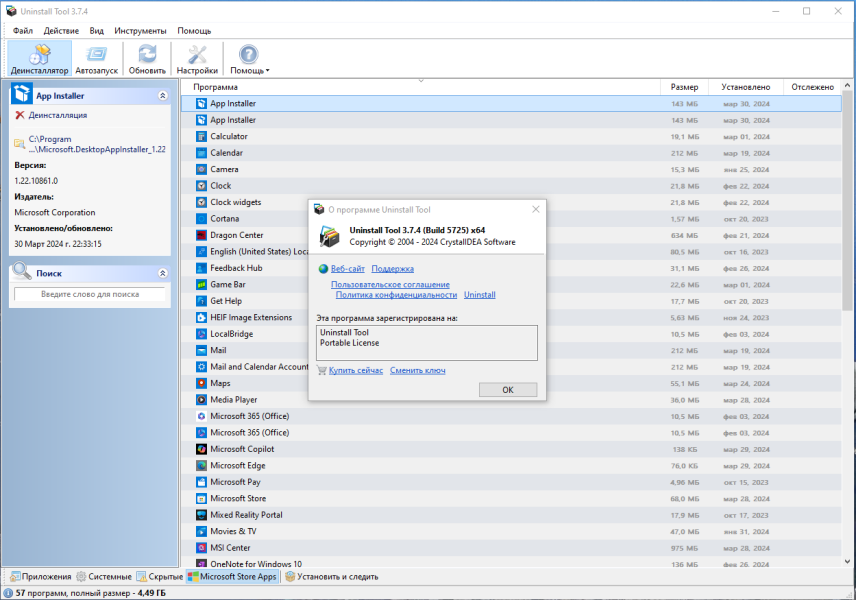Select the Calendar app icon
Screen dimensions: 856x600
pyautogui.click(x=201, y=153)
